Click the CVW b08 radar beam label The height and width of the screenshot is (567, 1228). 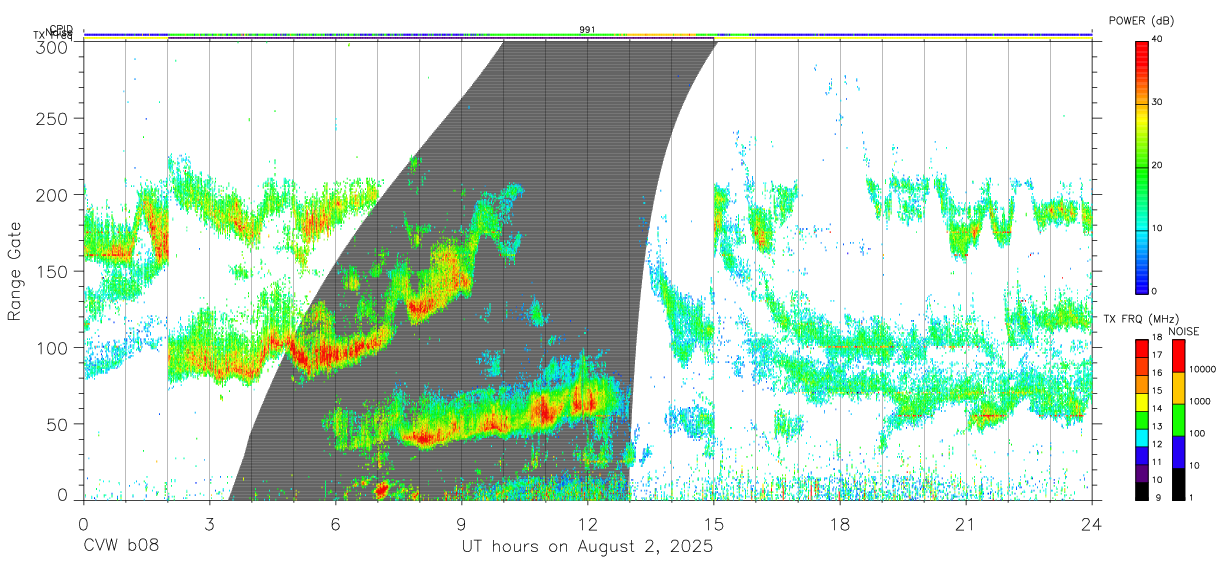coord(121,547)
